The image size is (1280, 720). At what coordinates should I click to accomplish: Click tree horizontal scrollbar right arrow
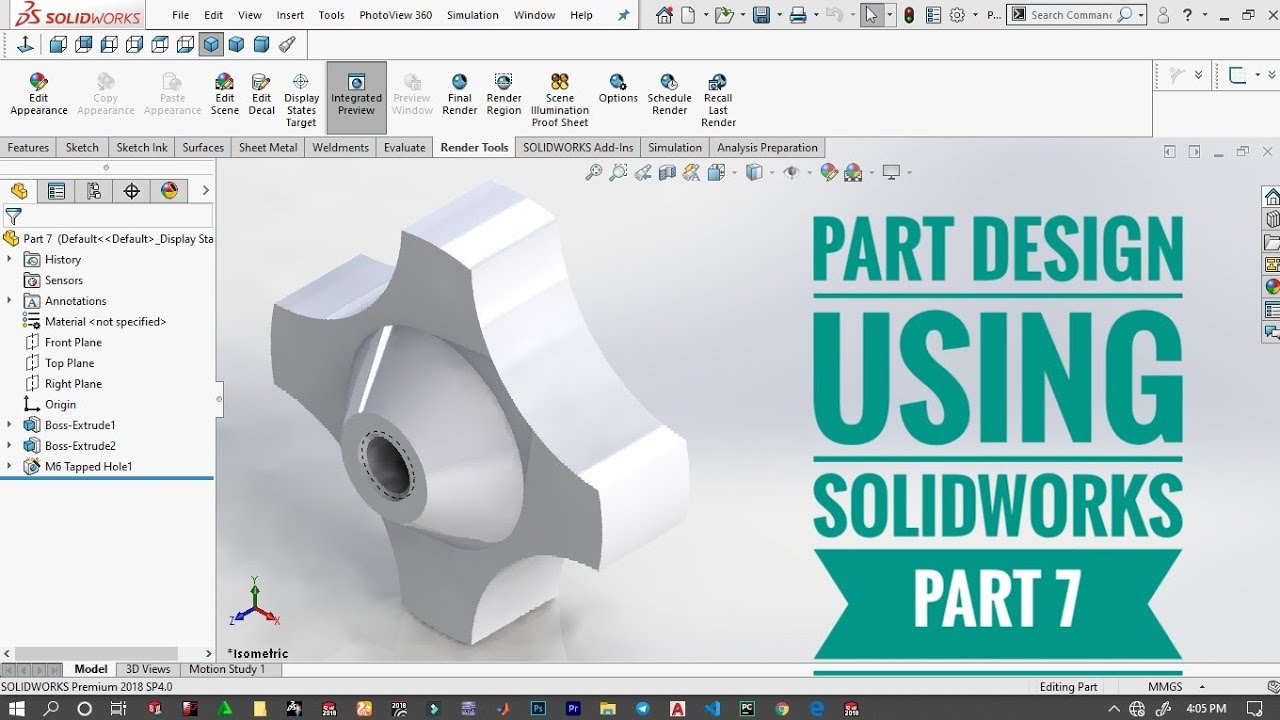click(x=209, y=653)
